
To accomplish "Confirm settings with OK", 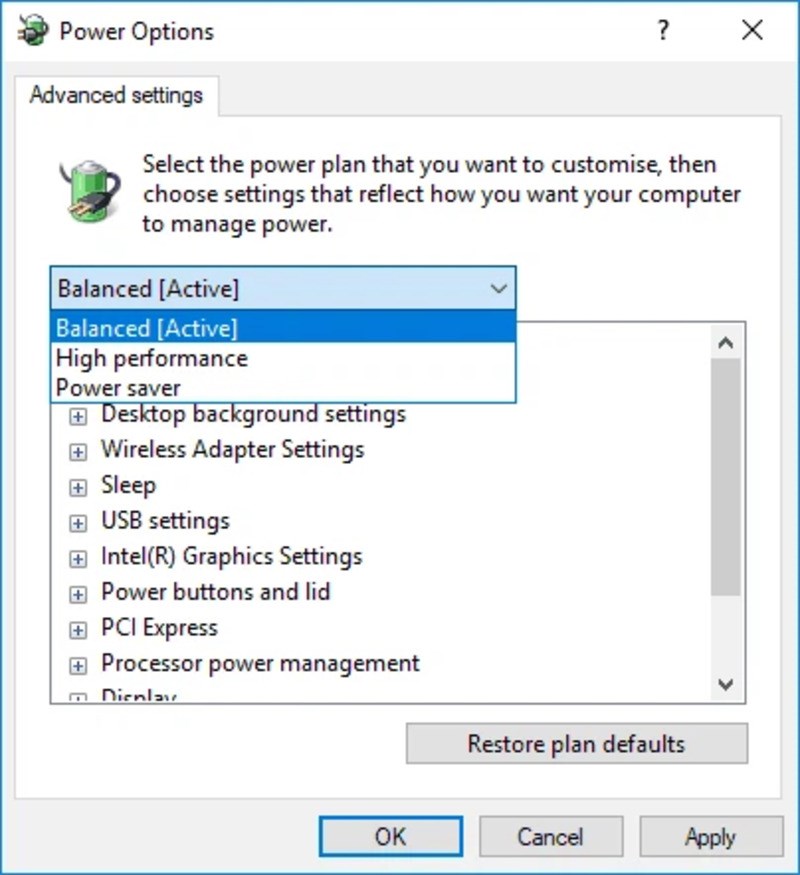I will point(390,836).
